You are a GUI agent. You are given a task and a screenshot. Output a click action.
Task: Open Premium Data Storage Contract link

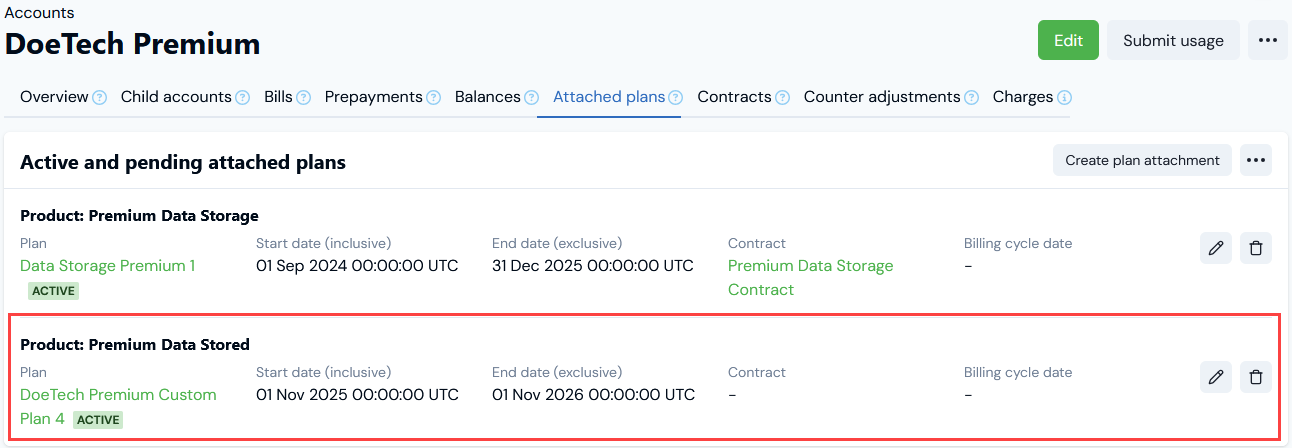pos(810,277)
